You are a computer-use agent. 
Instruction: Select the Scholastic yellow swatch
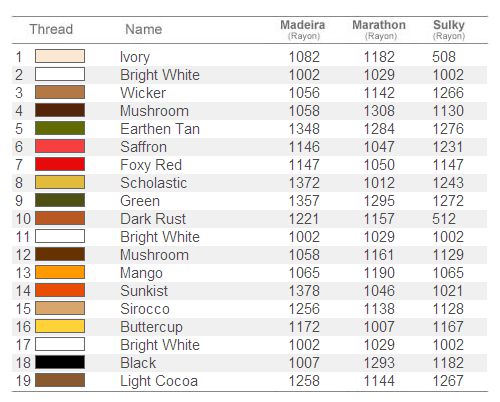click(x=60, y=182)
